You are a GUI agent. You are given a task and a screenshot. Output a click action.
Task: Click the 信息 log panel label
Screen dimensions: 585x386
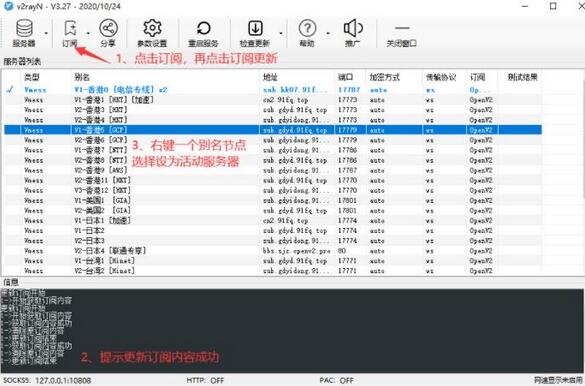(x=10, y=282)
